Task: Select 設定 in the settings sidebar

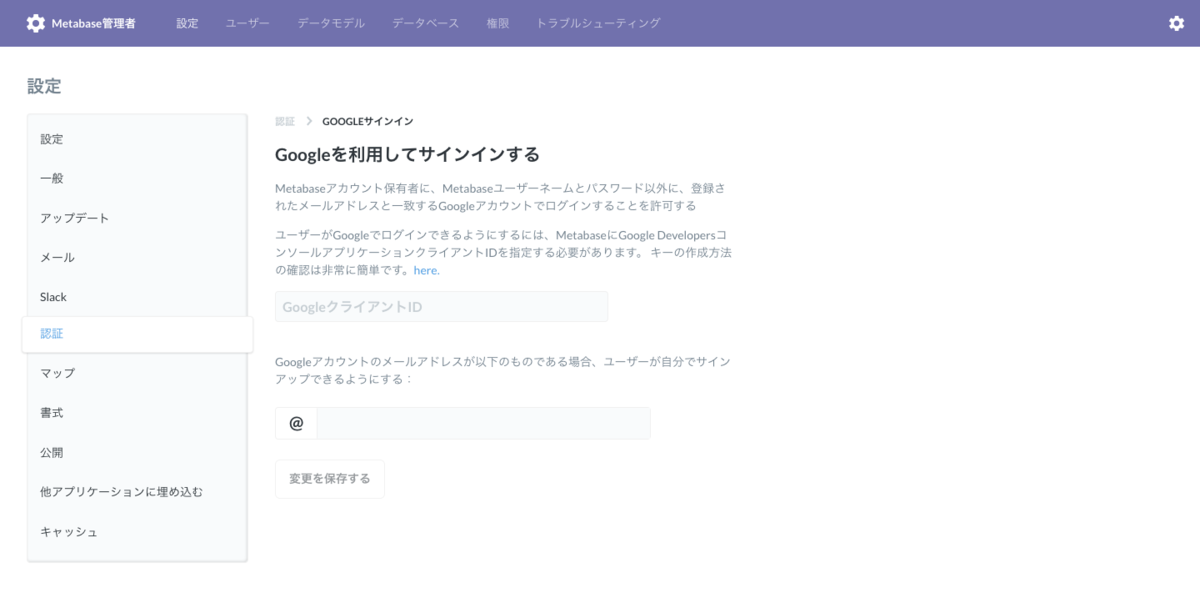Action: [x=137, y=139]
